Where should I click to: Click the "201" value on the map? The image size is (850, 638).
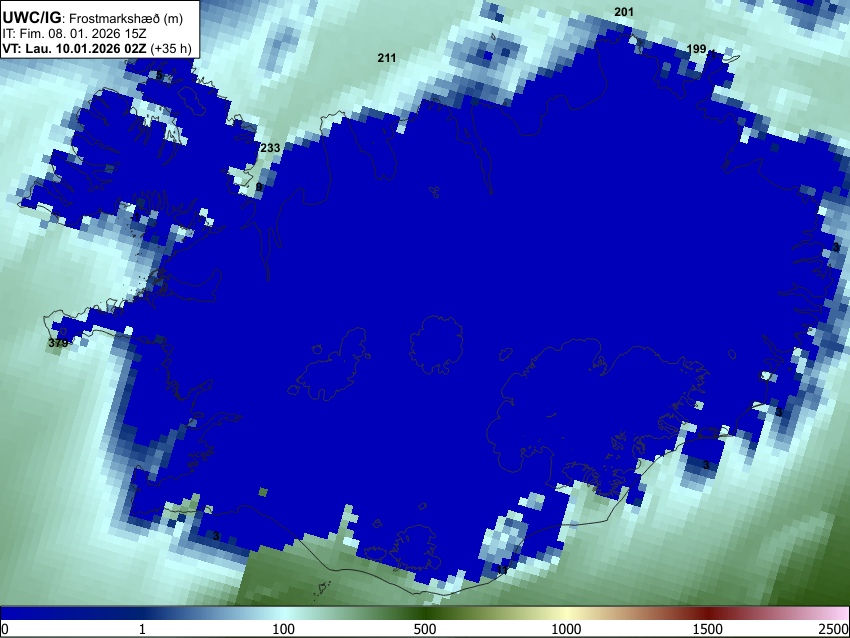click(624, 12)
